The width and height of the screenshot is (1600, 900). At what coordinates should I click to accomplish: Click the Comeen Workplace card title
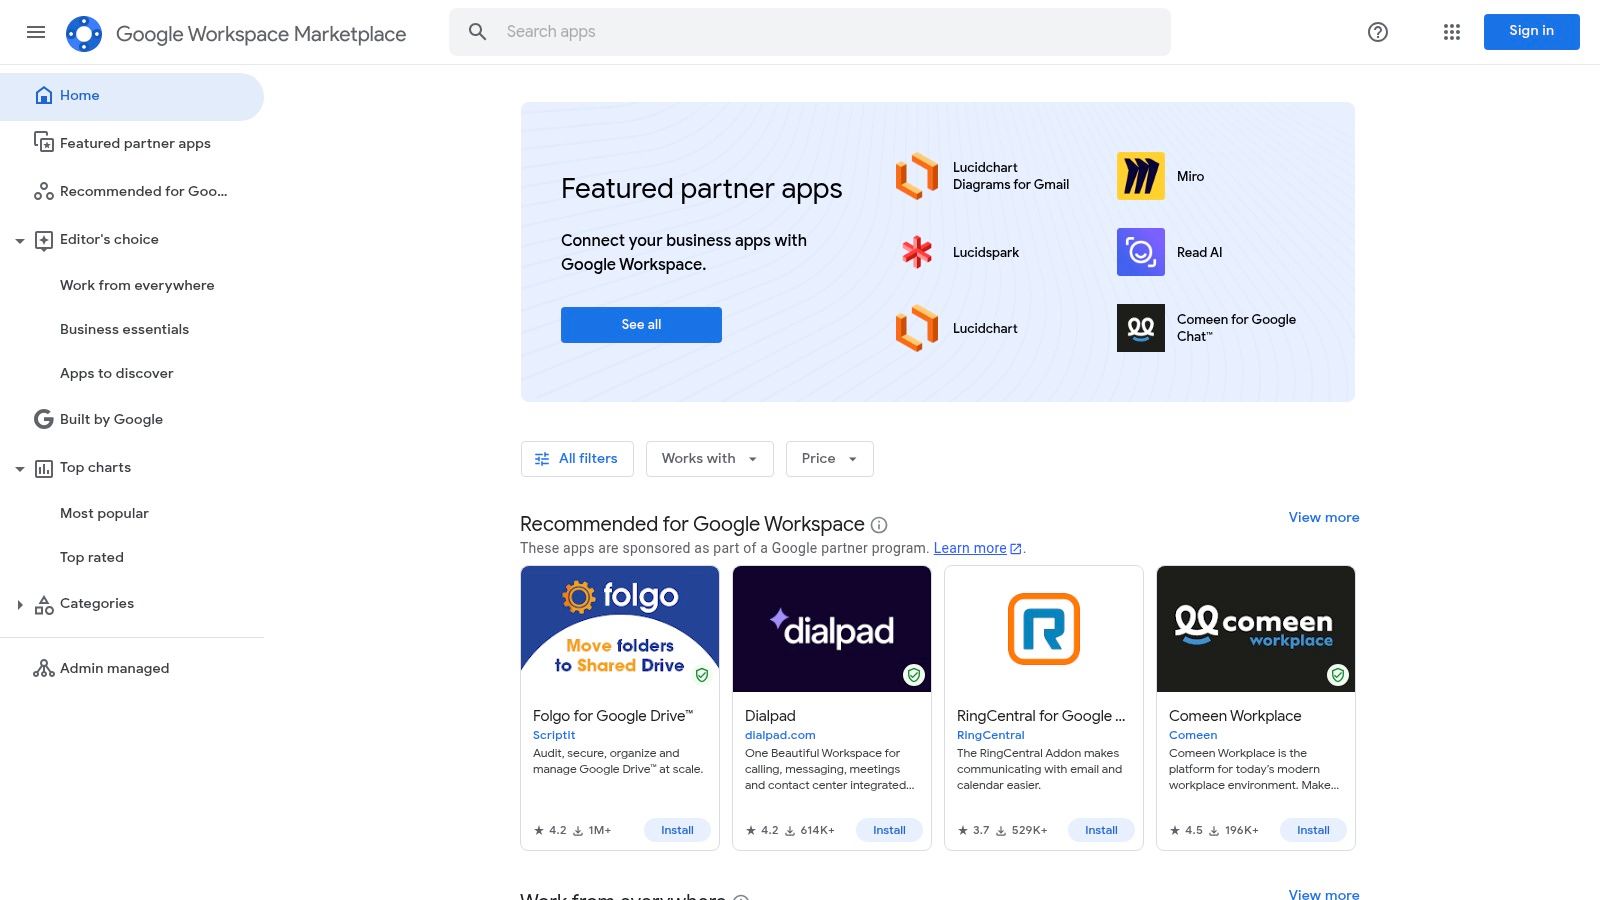tap(1235, 716)
